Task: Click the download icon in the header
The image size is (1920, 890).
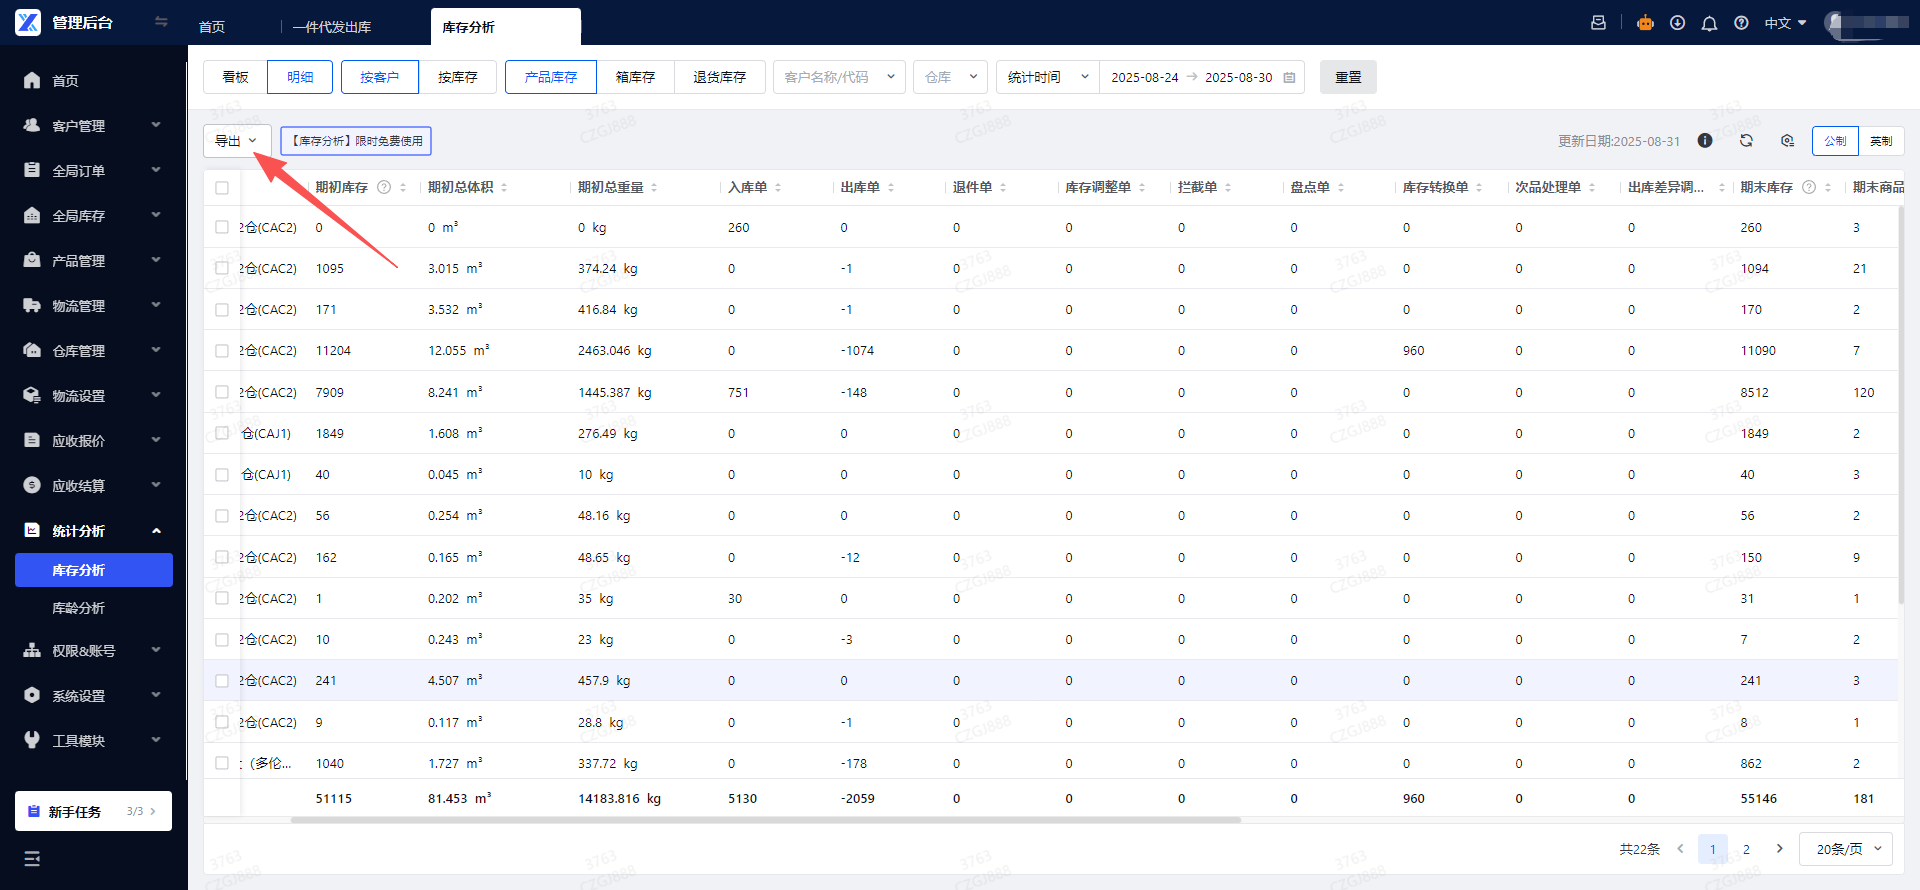Action: pos(1677,23)
